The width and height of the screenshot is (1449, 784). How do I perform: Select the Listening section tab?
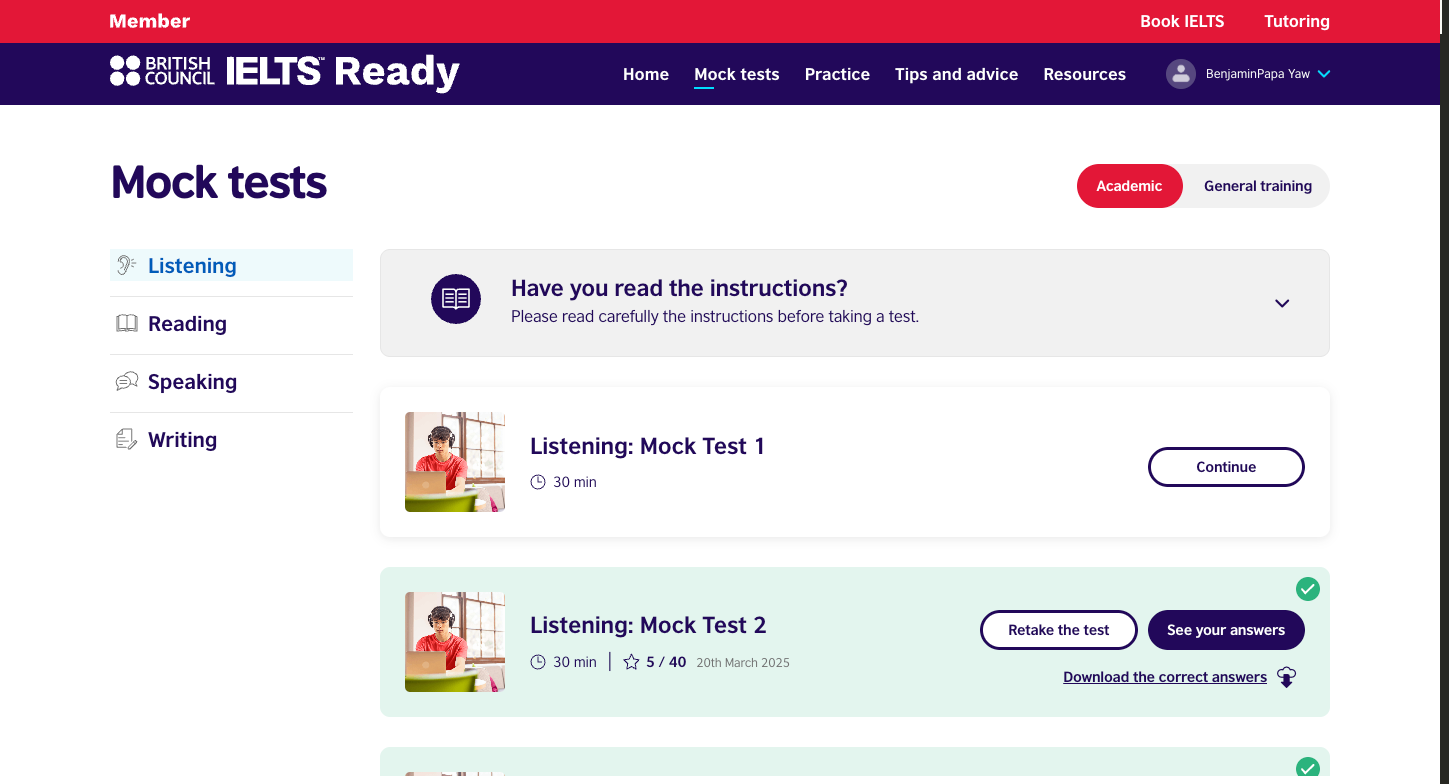tap(231, 265)
